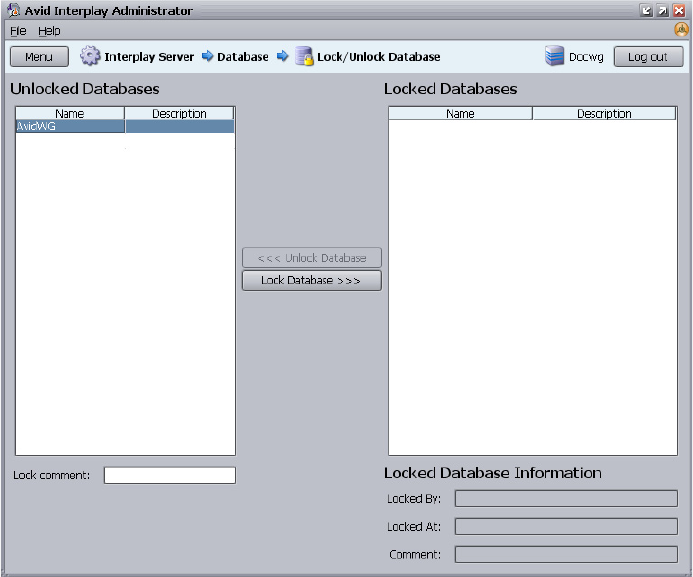Screen dimensions: 693x577
Task: Open the Help menu
Action: (49, 31)
